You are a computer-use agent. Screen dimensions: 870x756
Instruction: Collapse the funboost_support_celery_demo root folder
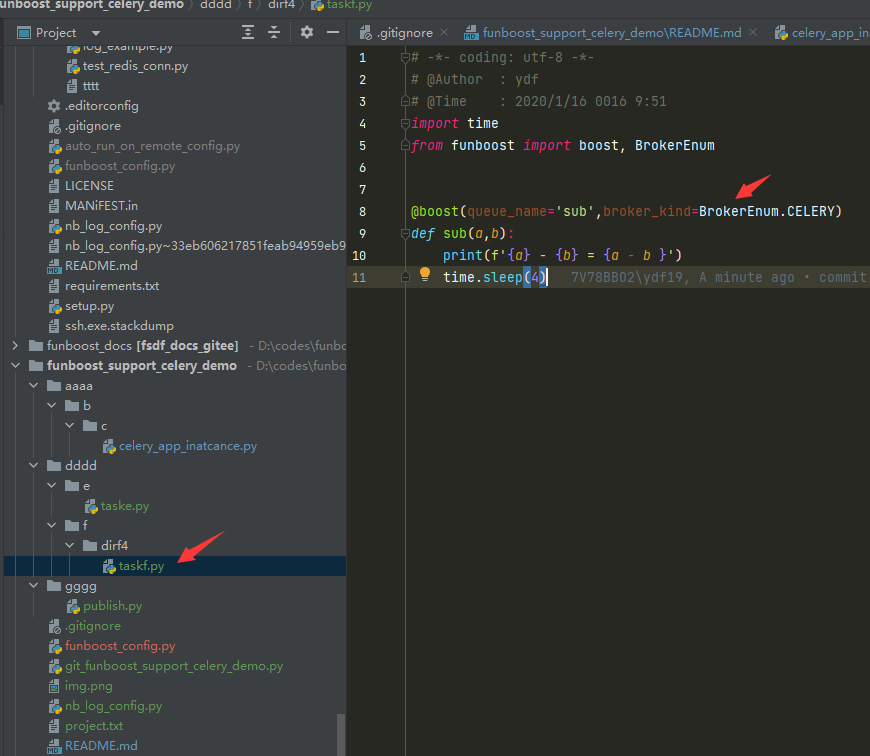[16, 366]
